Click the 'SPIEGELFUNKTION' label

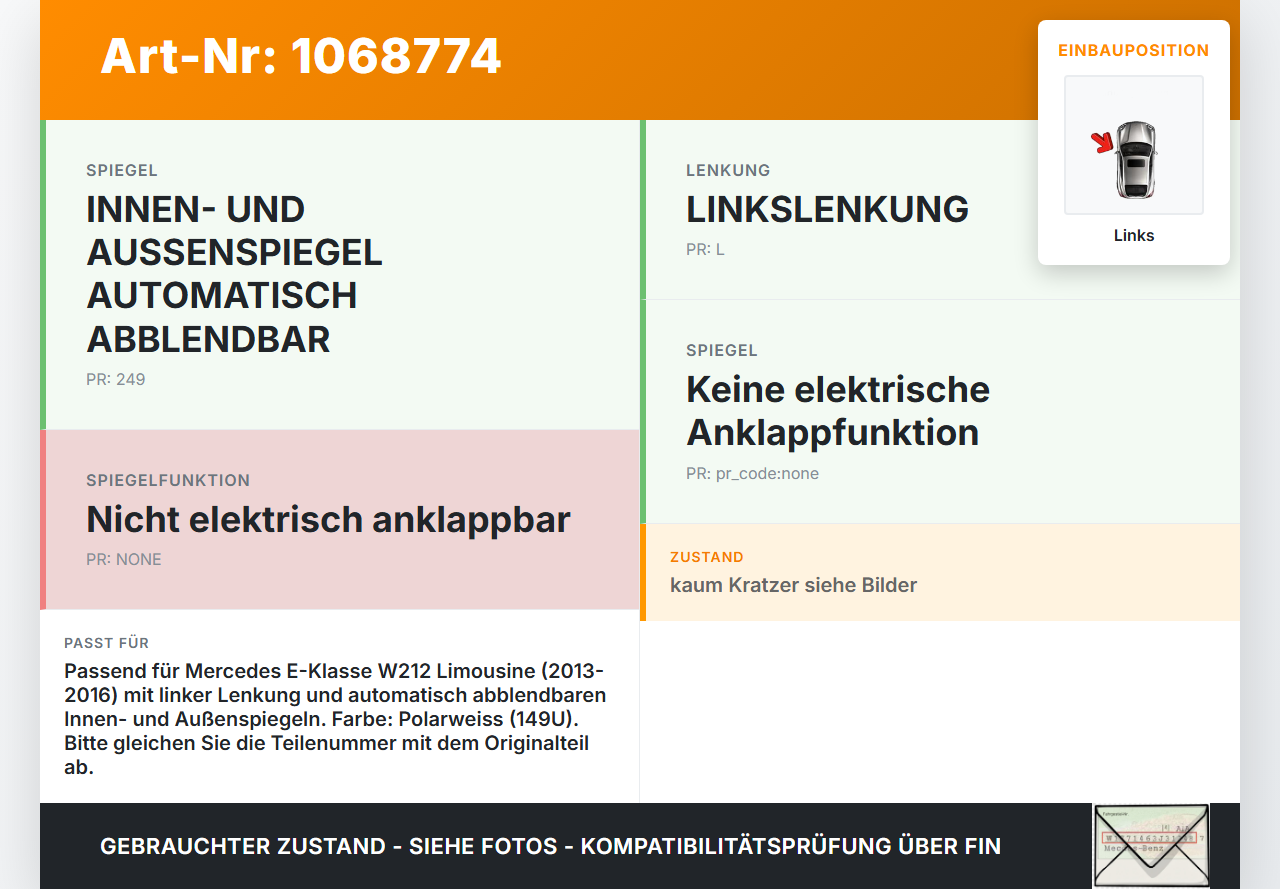click(x=168, y=480)
